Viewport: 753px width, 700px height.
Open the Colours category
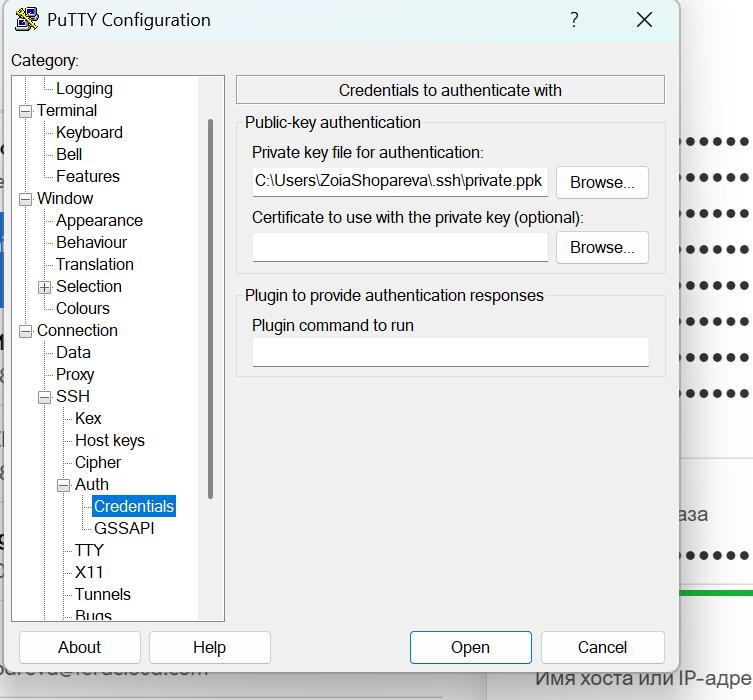click(83, 308)
